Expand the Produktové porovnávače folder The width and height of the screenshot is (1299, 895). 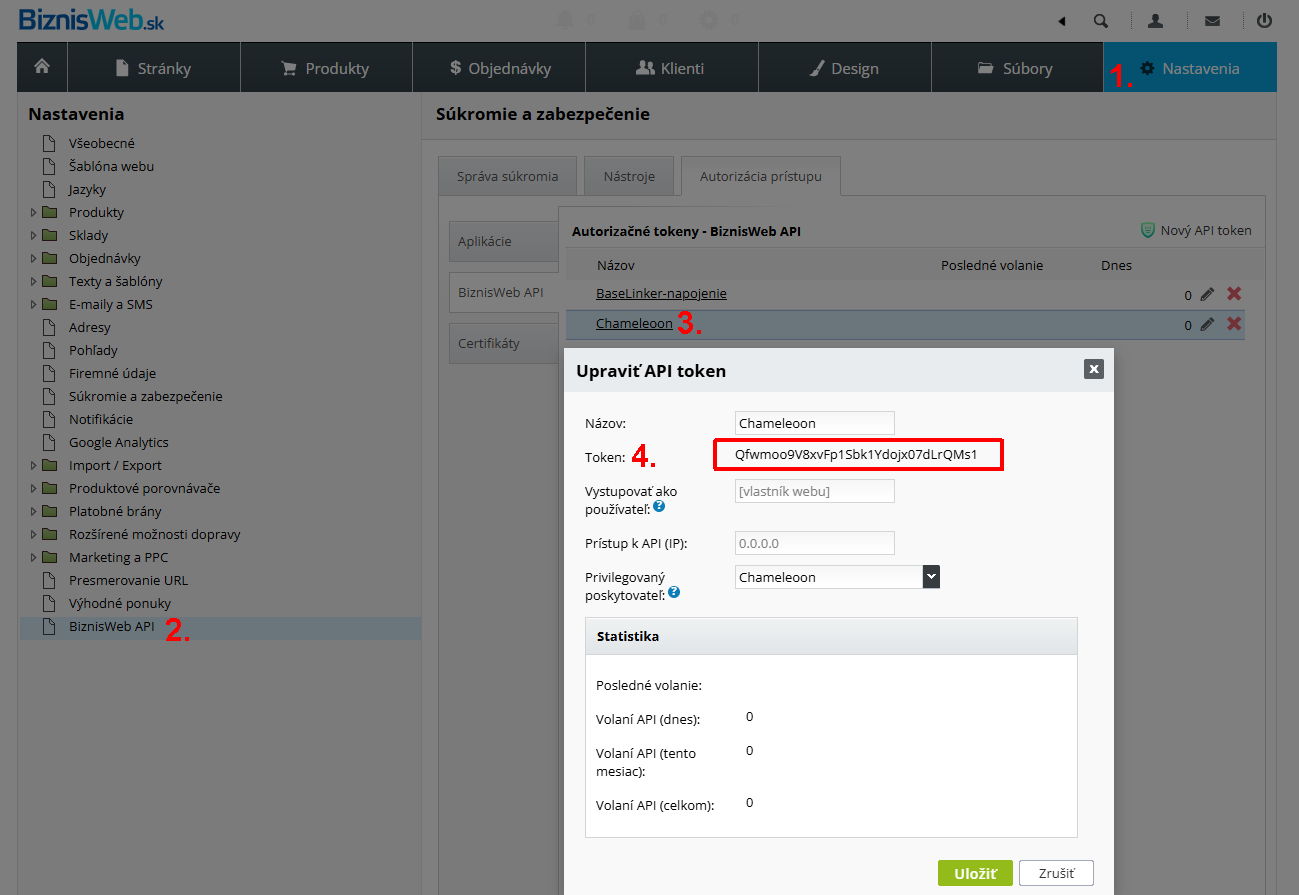[x=34, y=488]
